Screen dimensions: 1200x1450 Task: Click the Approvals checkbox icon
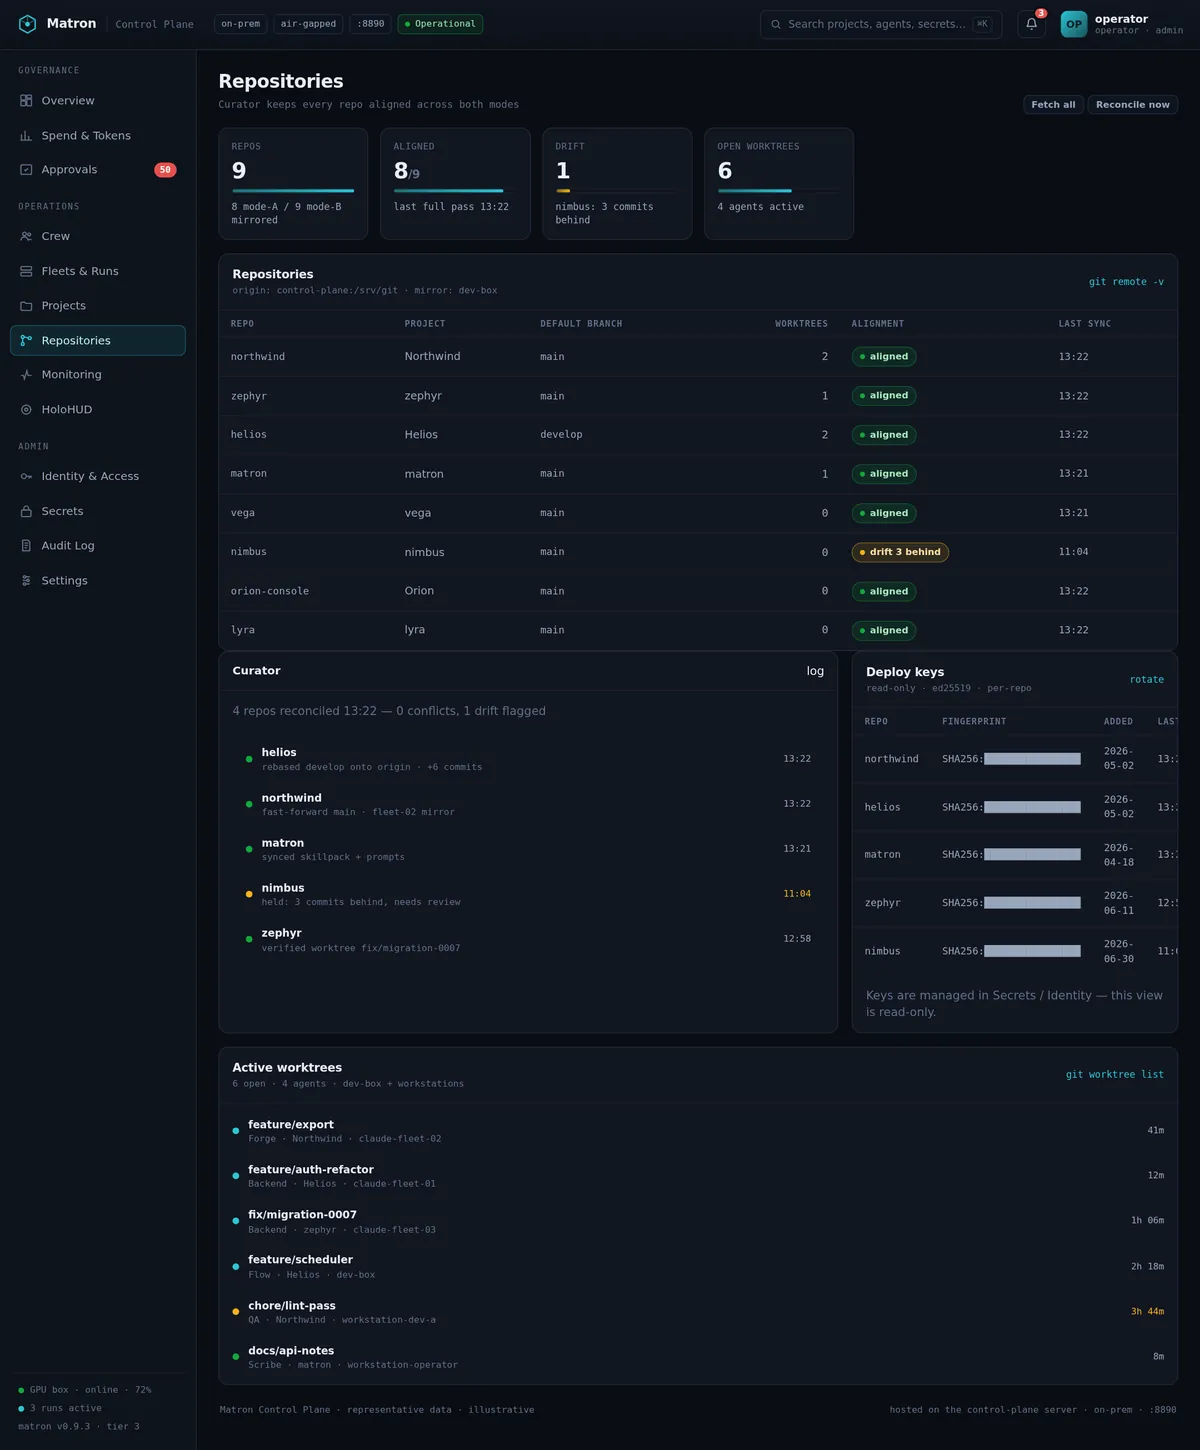pyautogui.click(x=26, y=170)
